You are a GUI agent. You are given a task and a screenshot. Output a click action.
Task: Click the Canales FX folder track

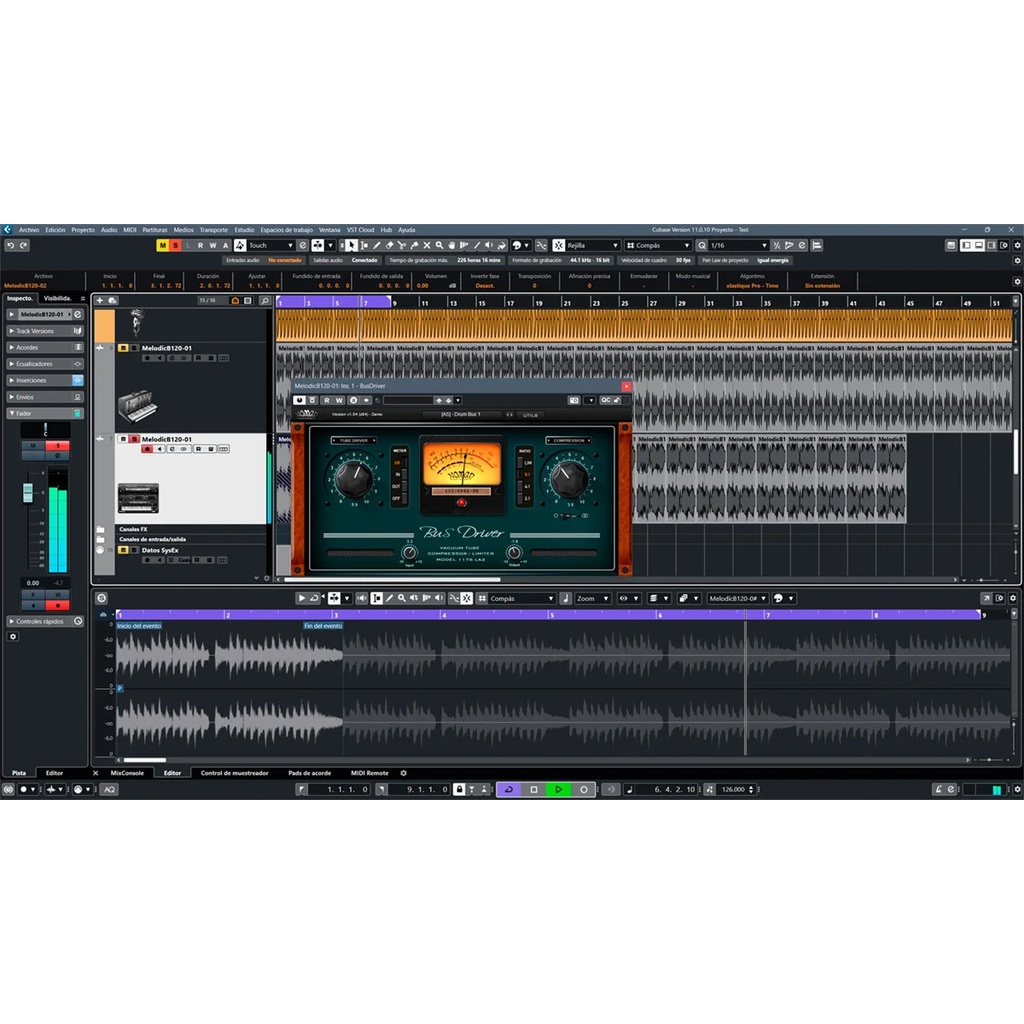[191, 530]
